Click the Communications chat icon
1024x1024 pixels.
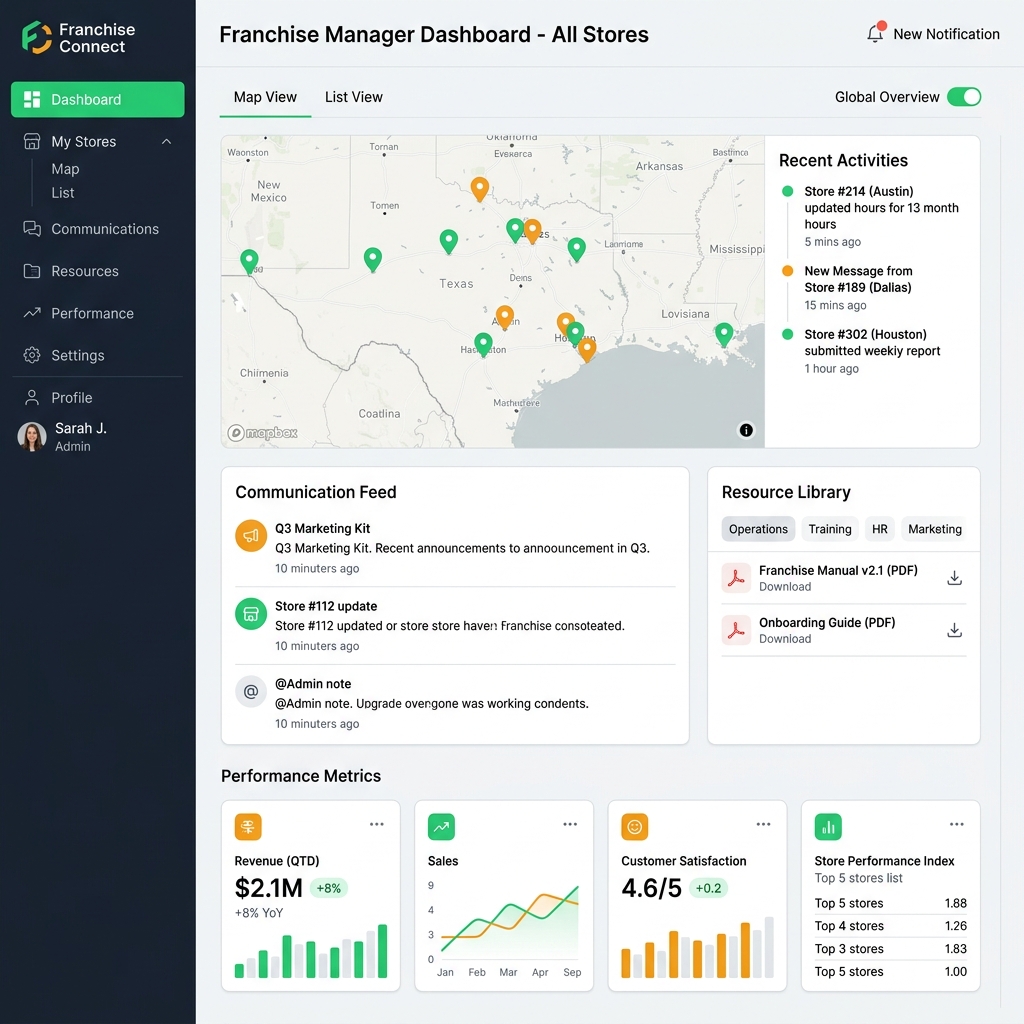click(x=32, y=229)
